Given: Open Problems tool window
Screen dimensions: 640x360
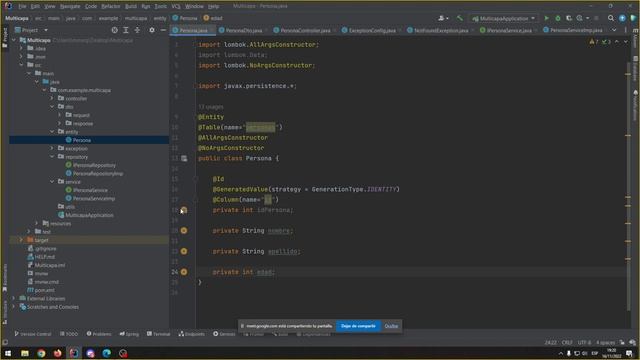Looking at the screenshot, I should pyautogui.click(x=98, y=334).
